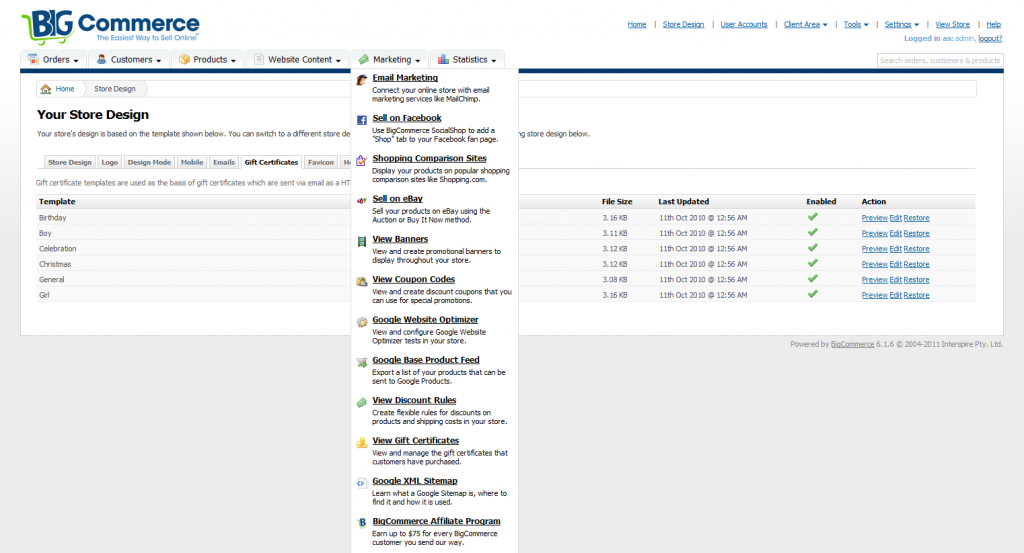Screen dimensions: 1024x553
Task: Click the Shopping Comparison Sites icon
Action: tap(362, 160)
